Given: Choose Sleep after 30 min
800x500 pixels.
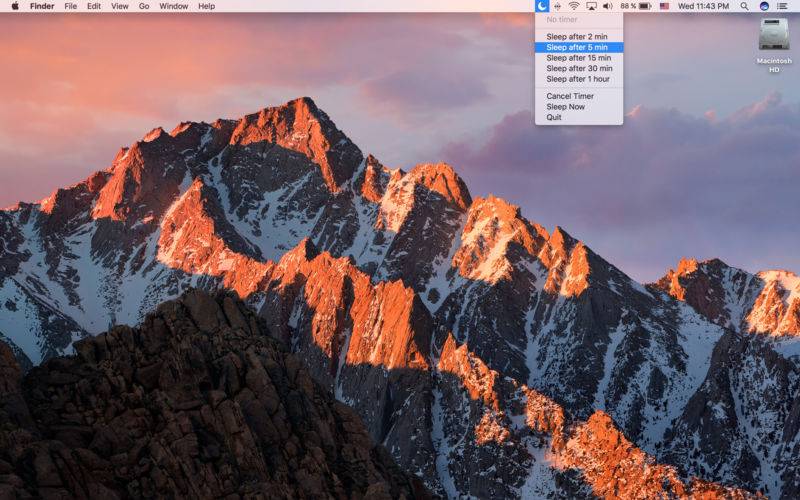Looking at the screenshot, I should (x=579, y=68).
